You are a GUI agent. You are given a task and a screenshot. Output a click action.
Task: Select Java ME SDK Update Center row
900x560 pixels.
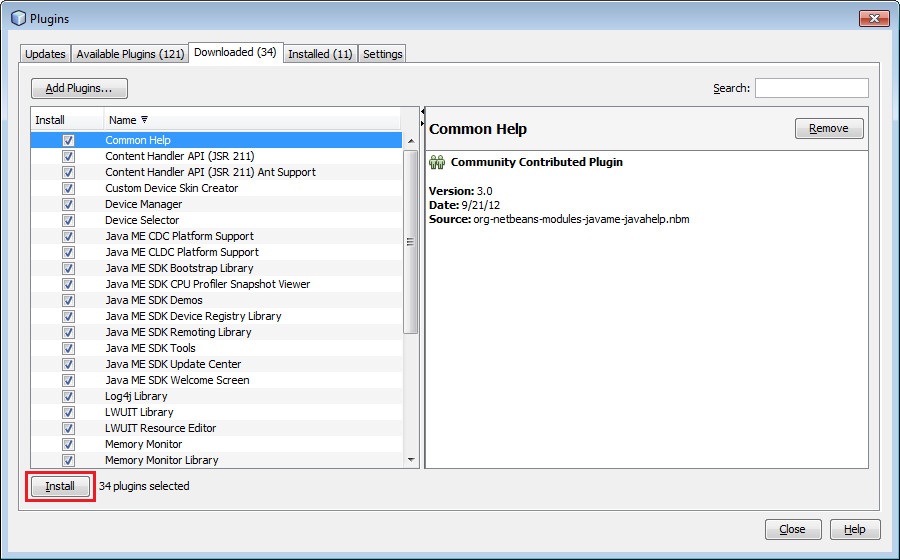216,364
